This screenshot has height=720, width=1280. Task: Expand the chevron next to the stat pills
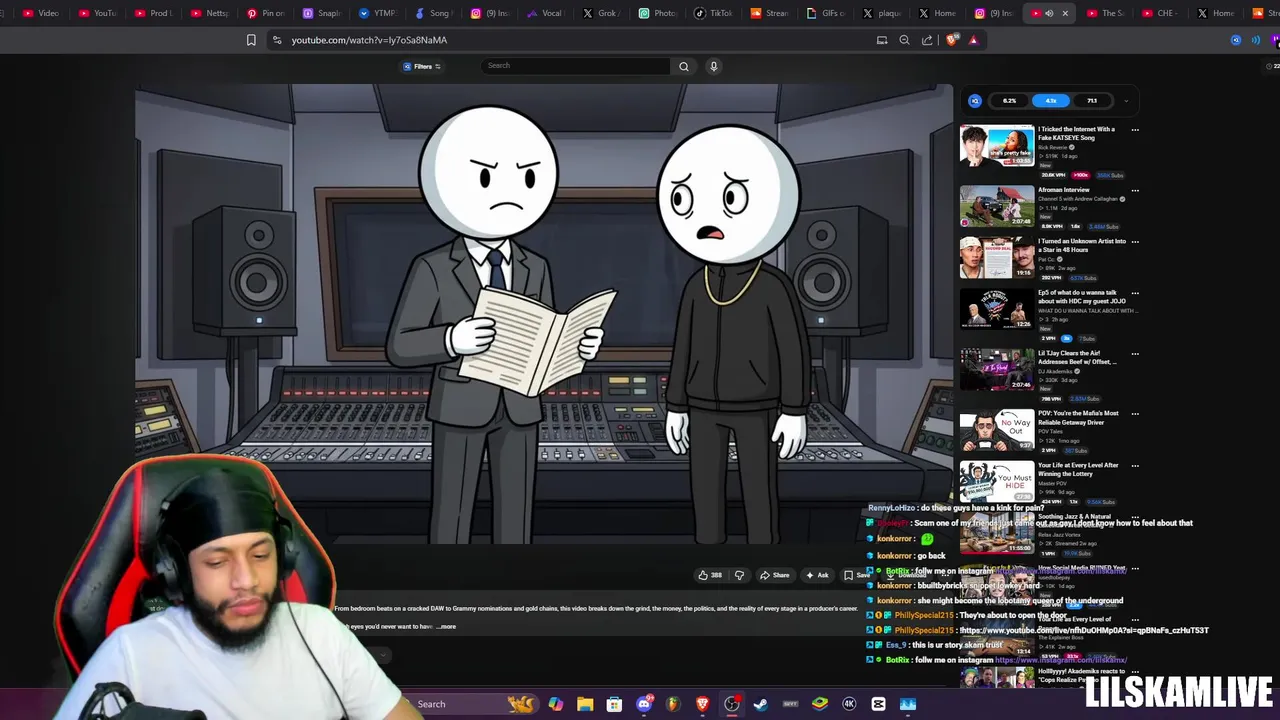(x=1126, y=101)
